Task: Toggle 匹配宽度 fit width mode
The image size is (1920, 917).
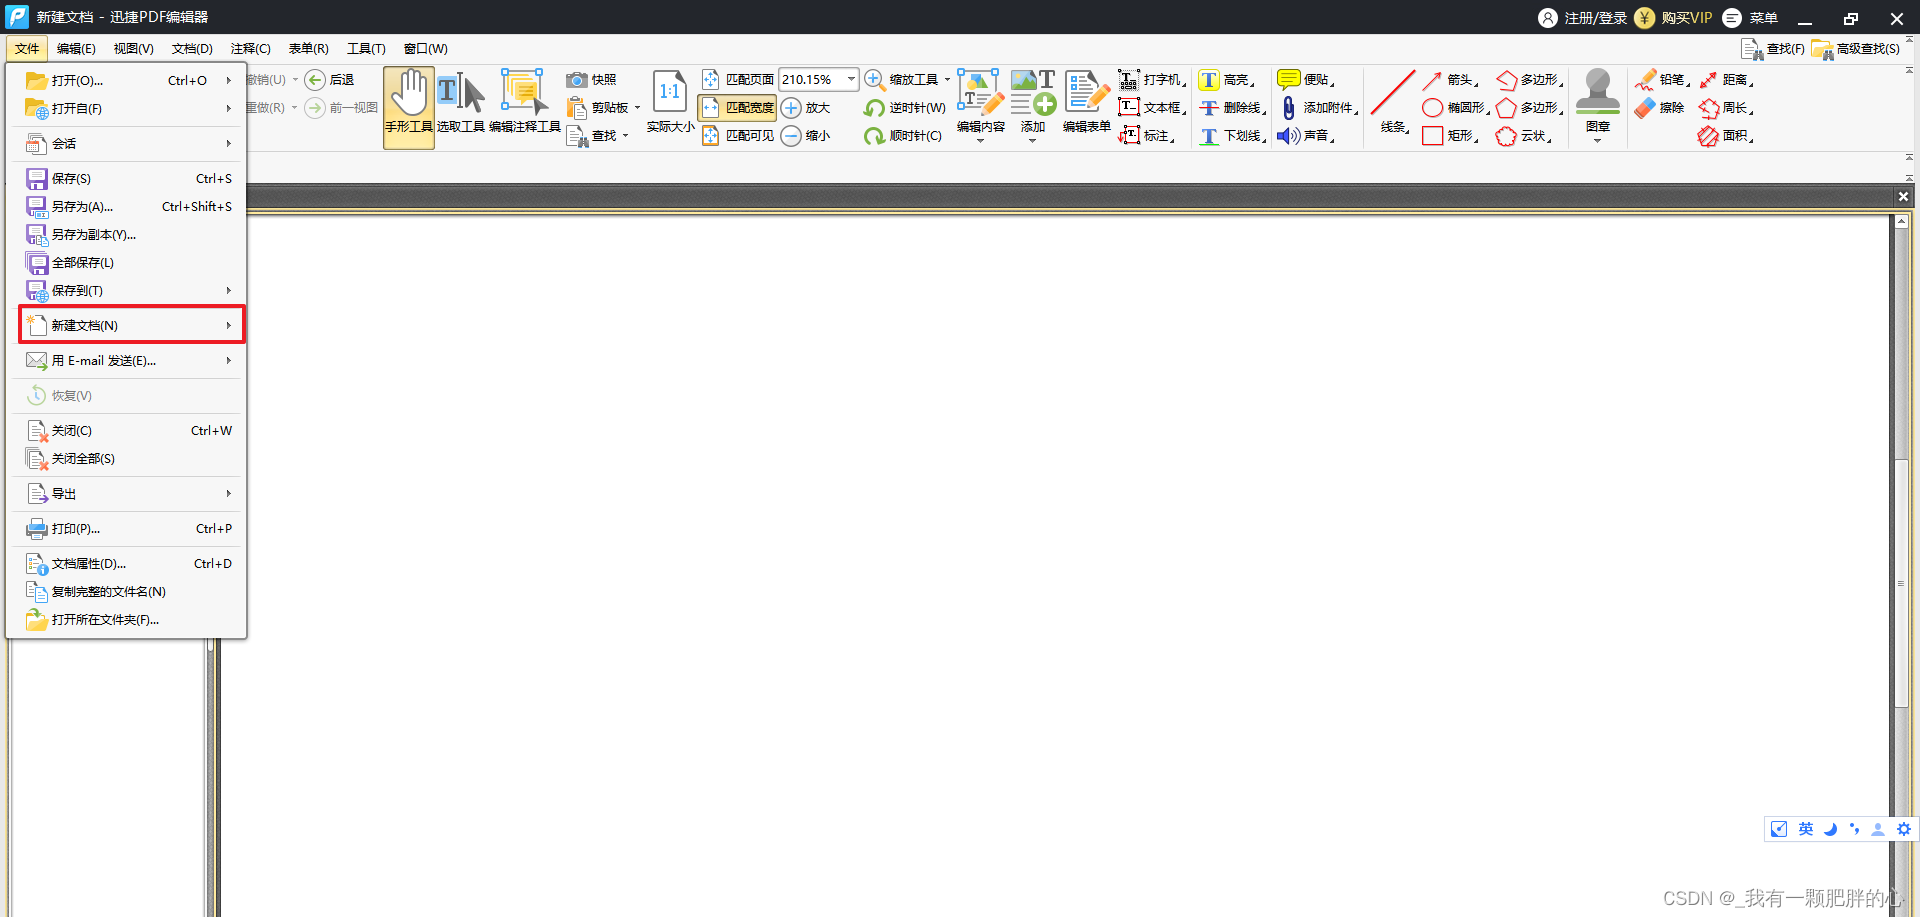Action: coord(737,108)
